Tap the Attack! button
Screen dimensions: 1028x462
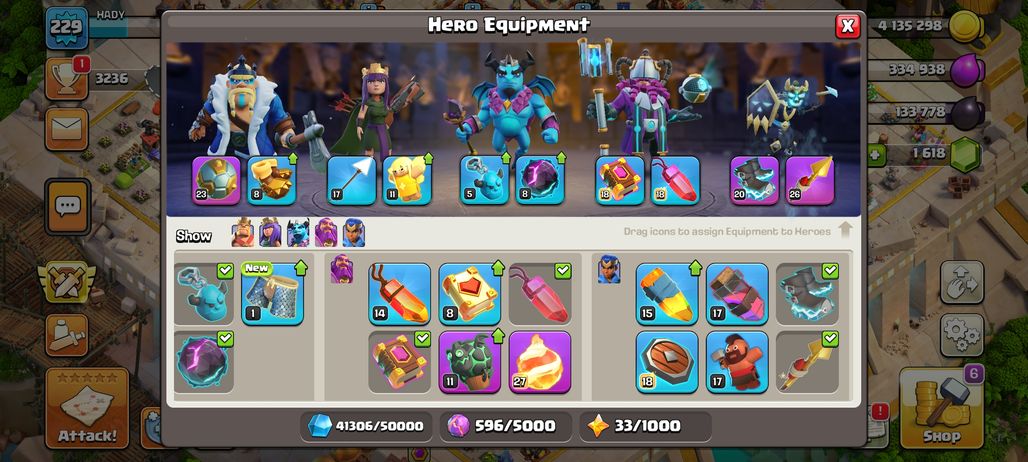click(87, 408)
